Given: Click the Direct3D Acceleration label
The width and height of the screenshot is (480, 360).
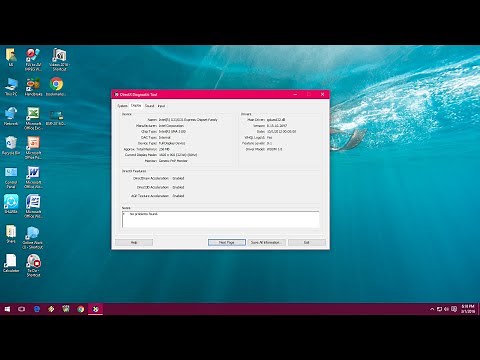Looking at the screenshot, I should coord(153,187).
